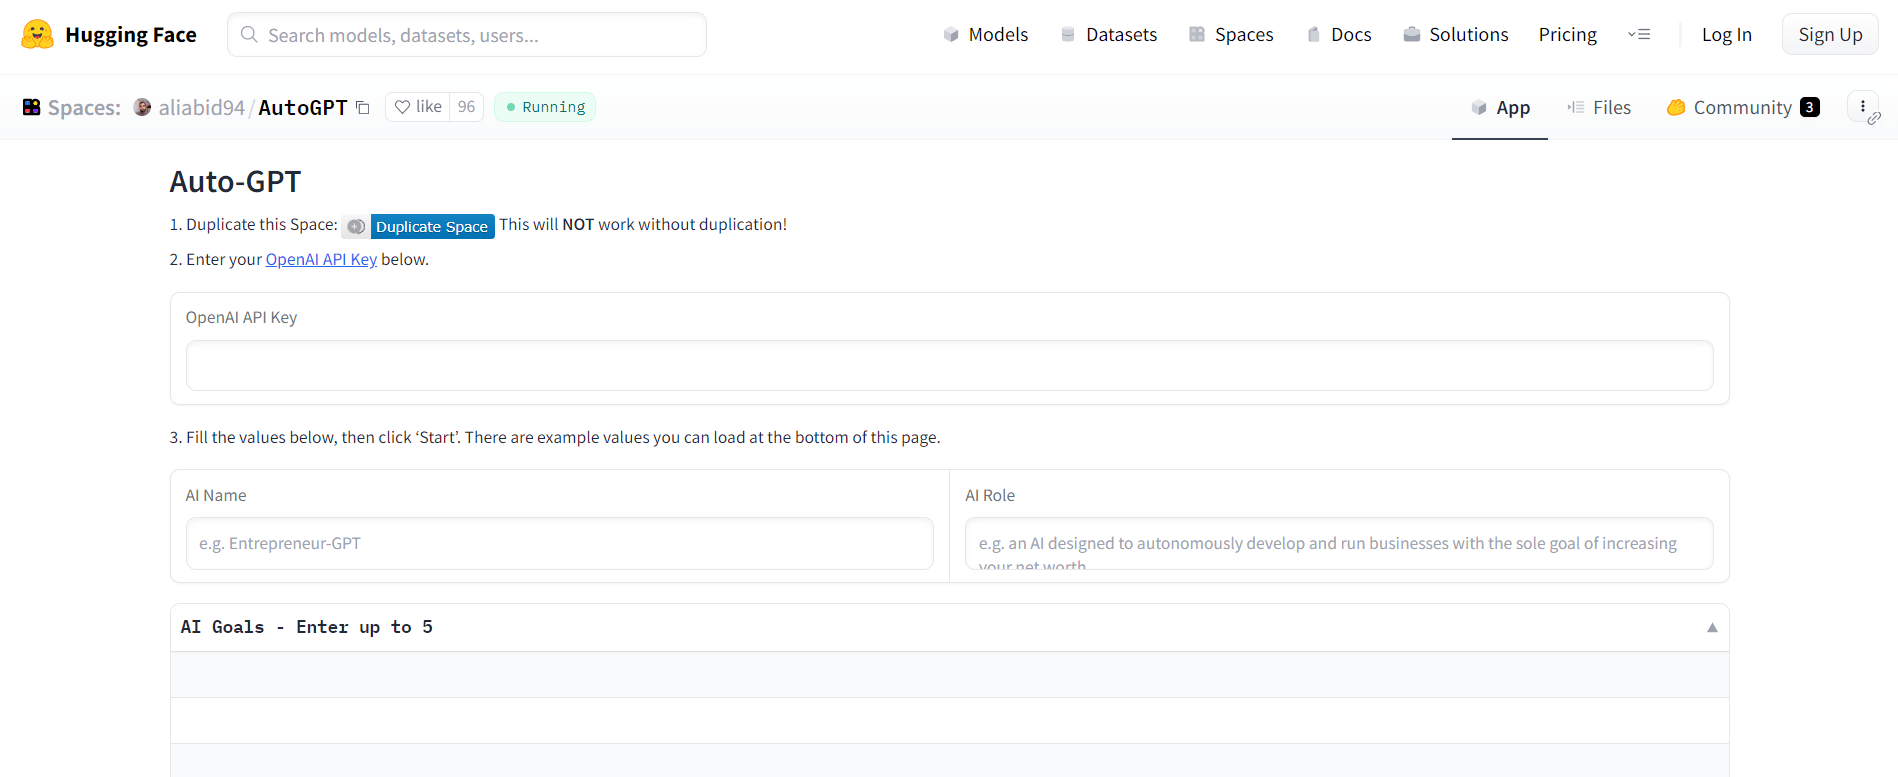Open the Docs page
Screen dimensions: 1898x777
click(x=1339, y=35)
